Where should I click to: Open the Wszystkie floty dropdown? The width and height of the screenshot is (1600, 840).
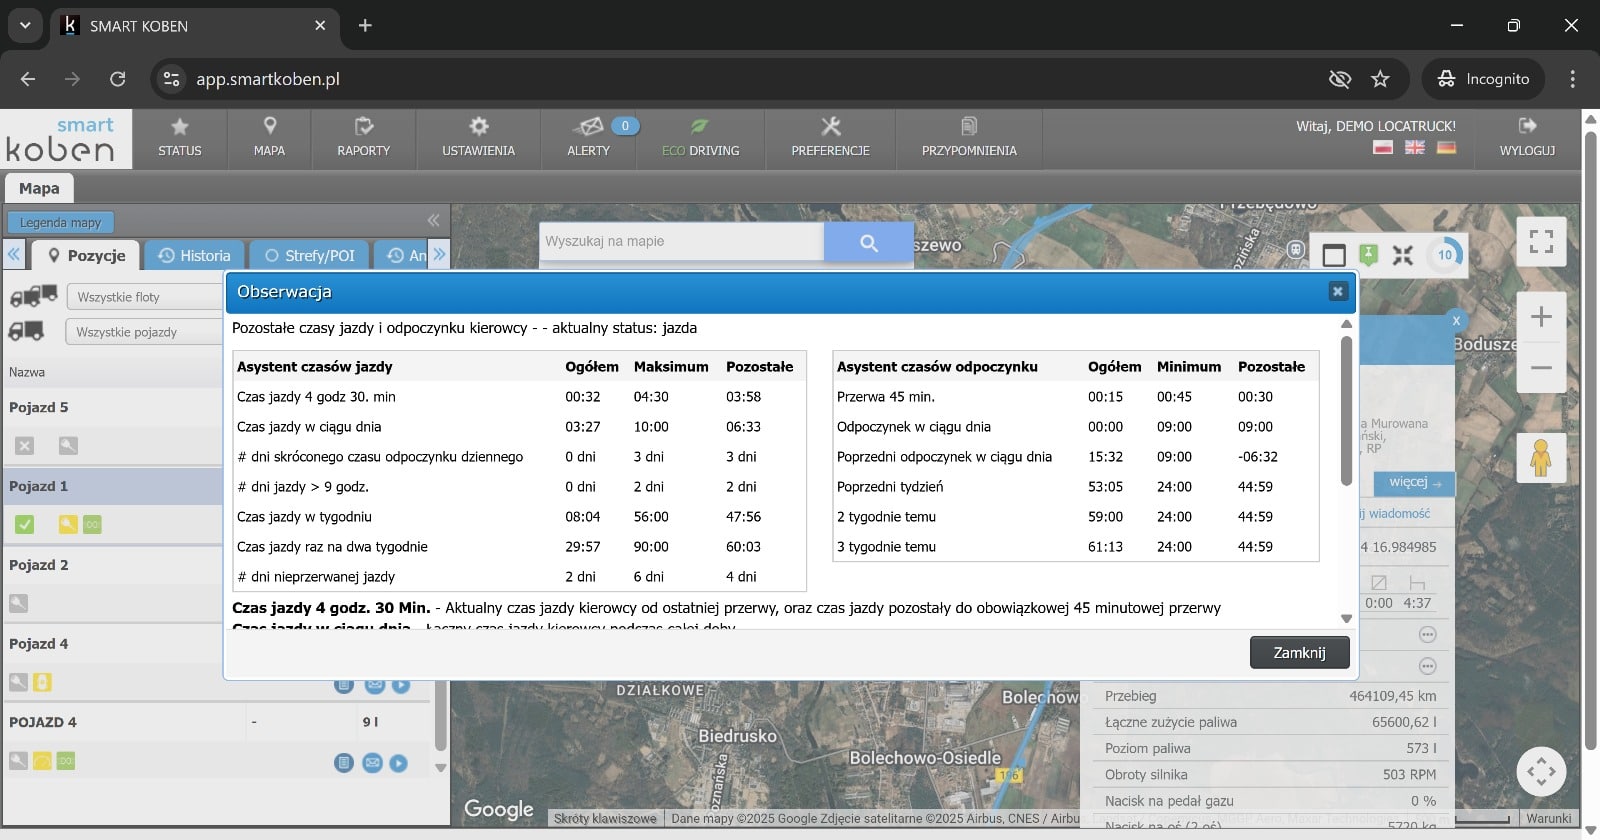(145, 297)
